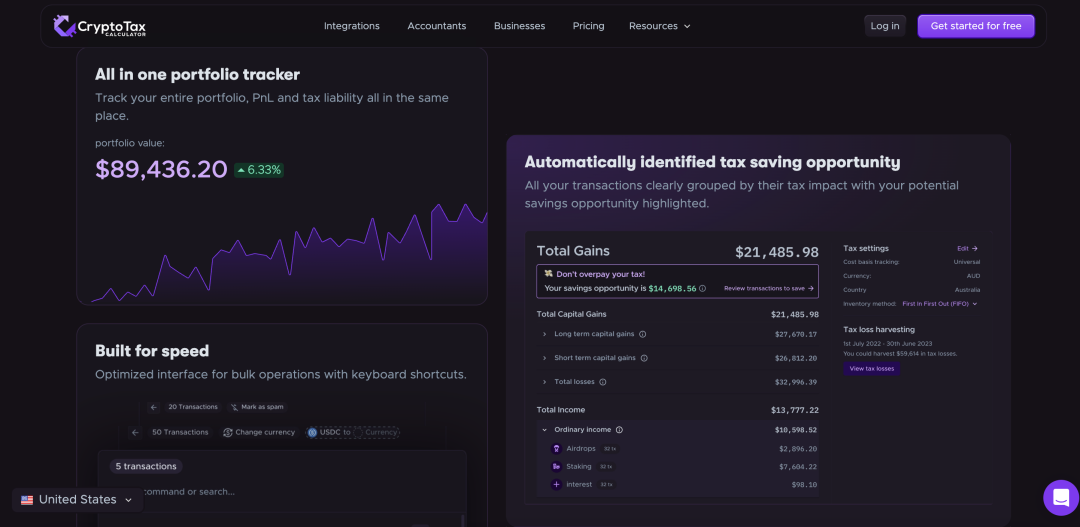Go to the Pricing page
Viewport: 1080px width, 527px height.
tap(588, 26)
